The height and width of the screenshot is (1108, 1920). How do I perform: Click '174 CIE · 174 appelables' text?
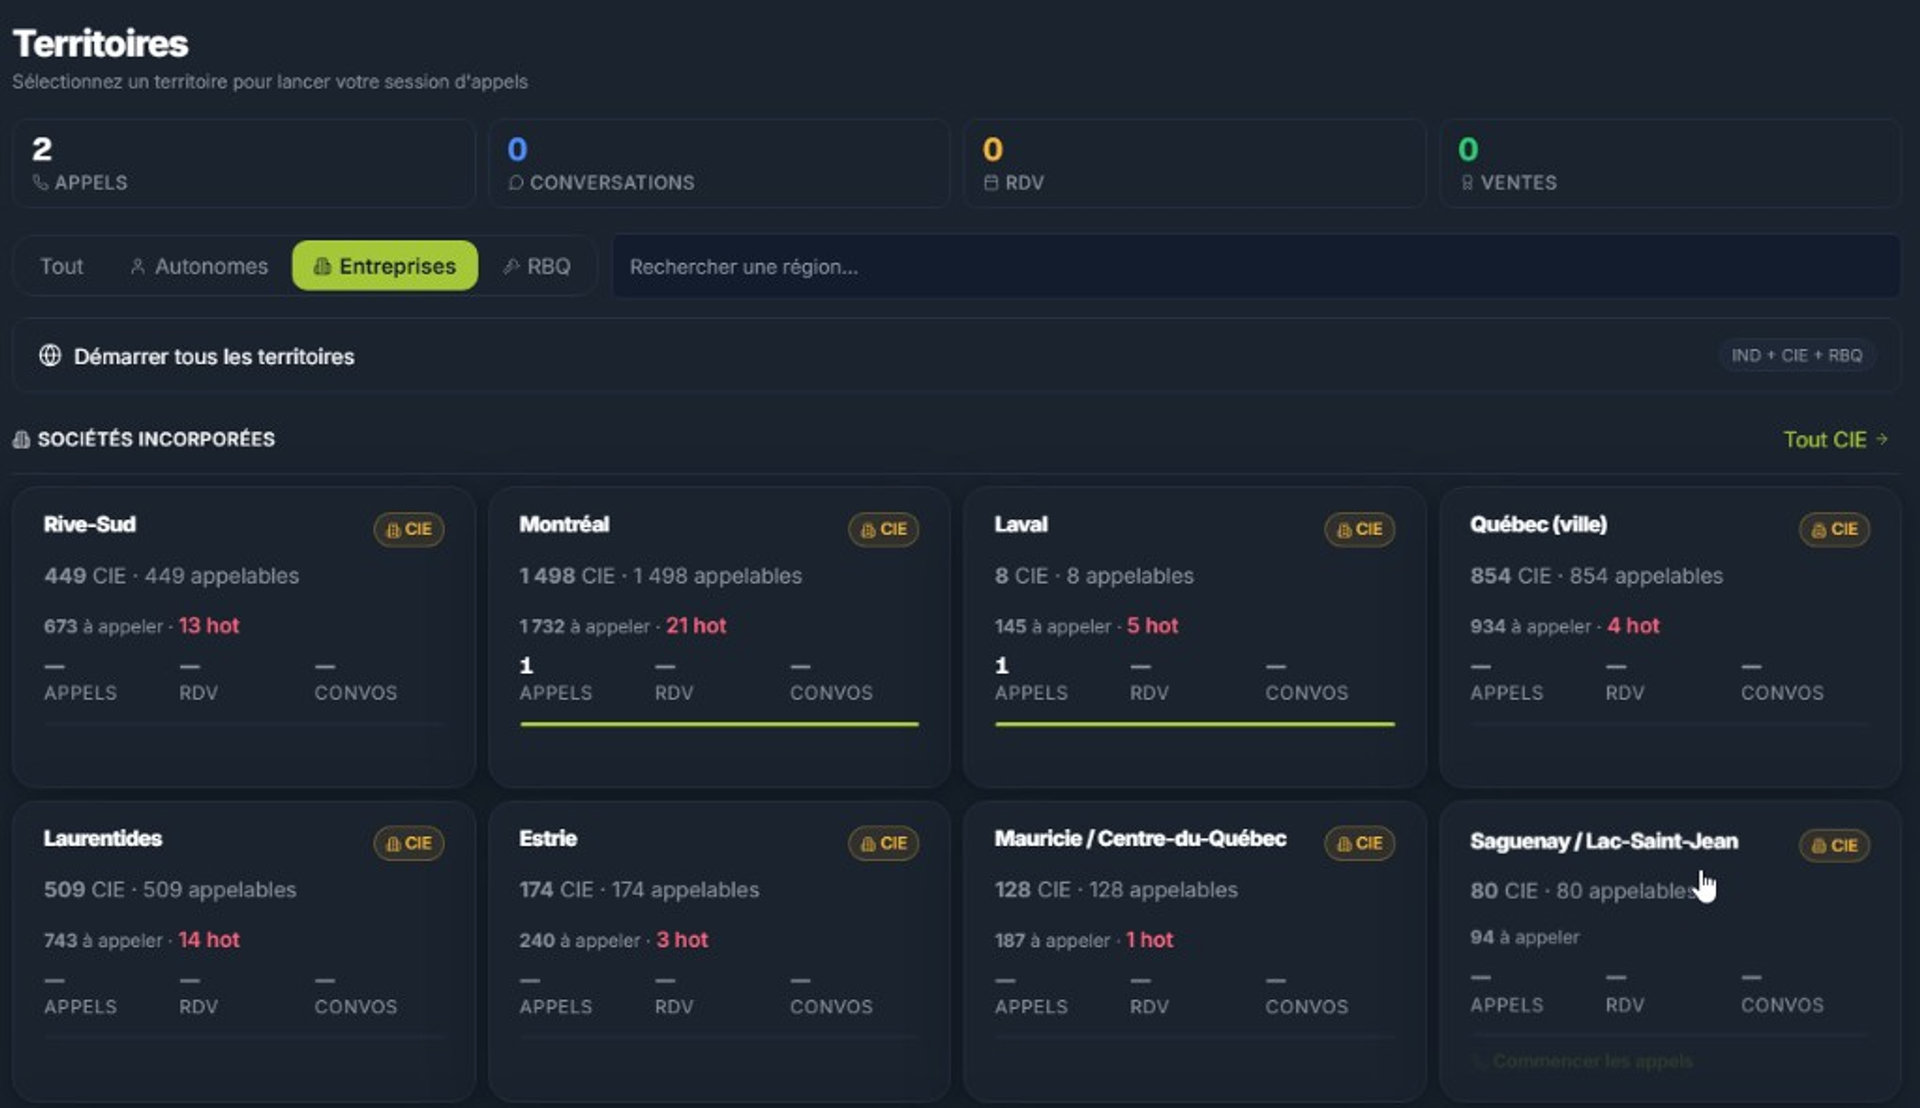639,890
